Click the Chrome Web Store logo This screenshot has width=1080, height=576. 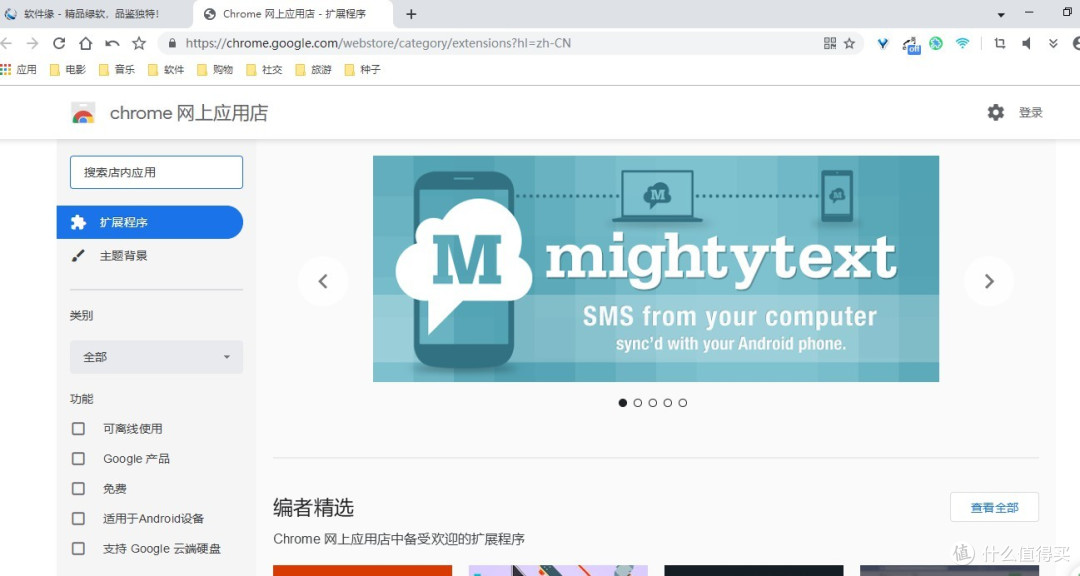(83, 113)
